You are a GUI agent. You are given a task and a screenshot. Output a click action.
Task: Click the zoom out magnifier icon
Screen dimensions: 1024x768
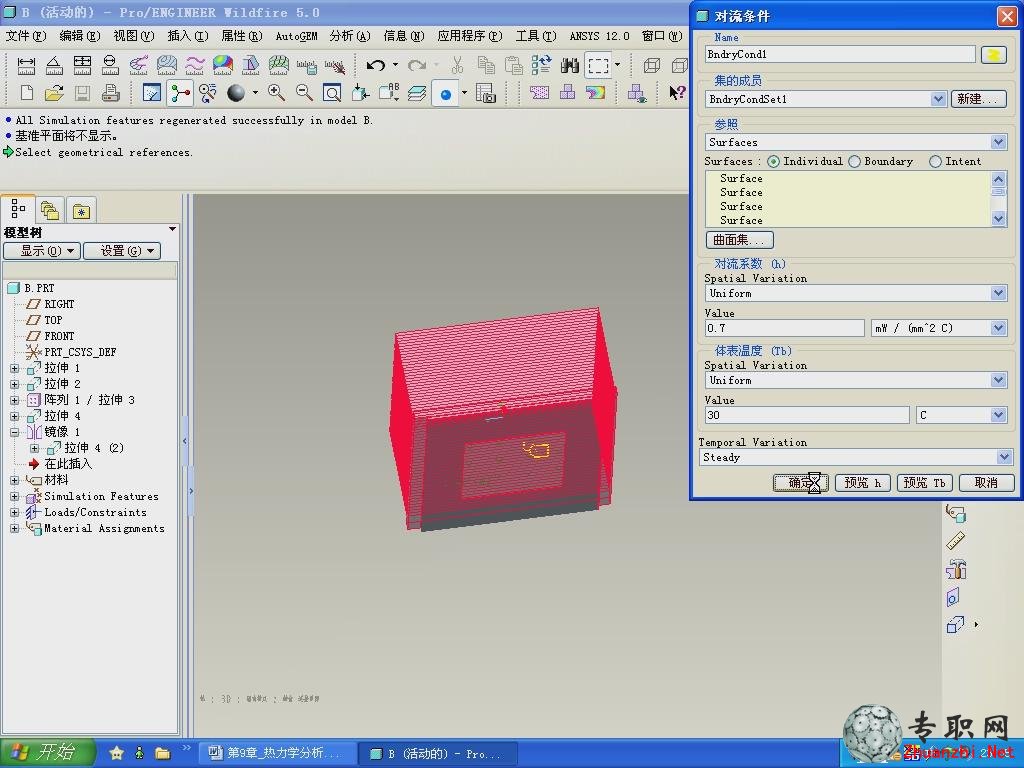(304, 93)
